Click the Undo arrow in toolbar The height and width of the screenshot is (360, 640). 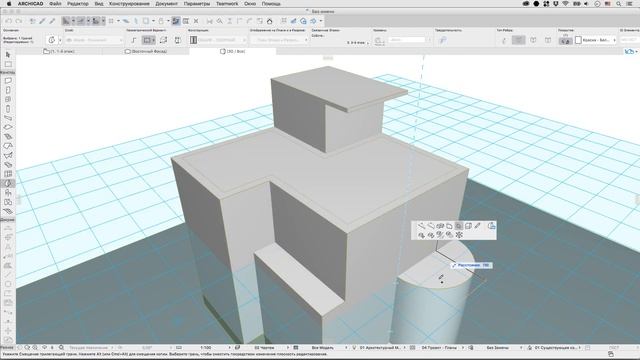click(9, 21)
